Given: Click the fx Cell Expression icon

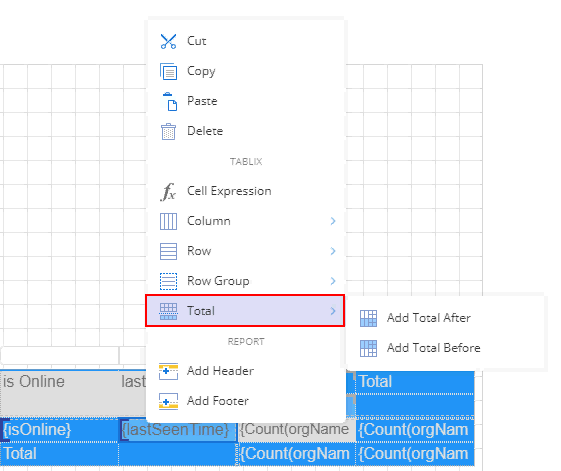Looking at the screenshot, I should point(168,191).
